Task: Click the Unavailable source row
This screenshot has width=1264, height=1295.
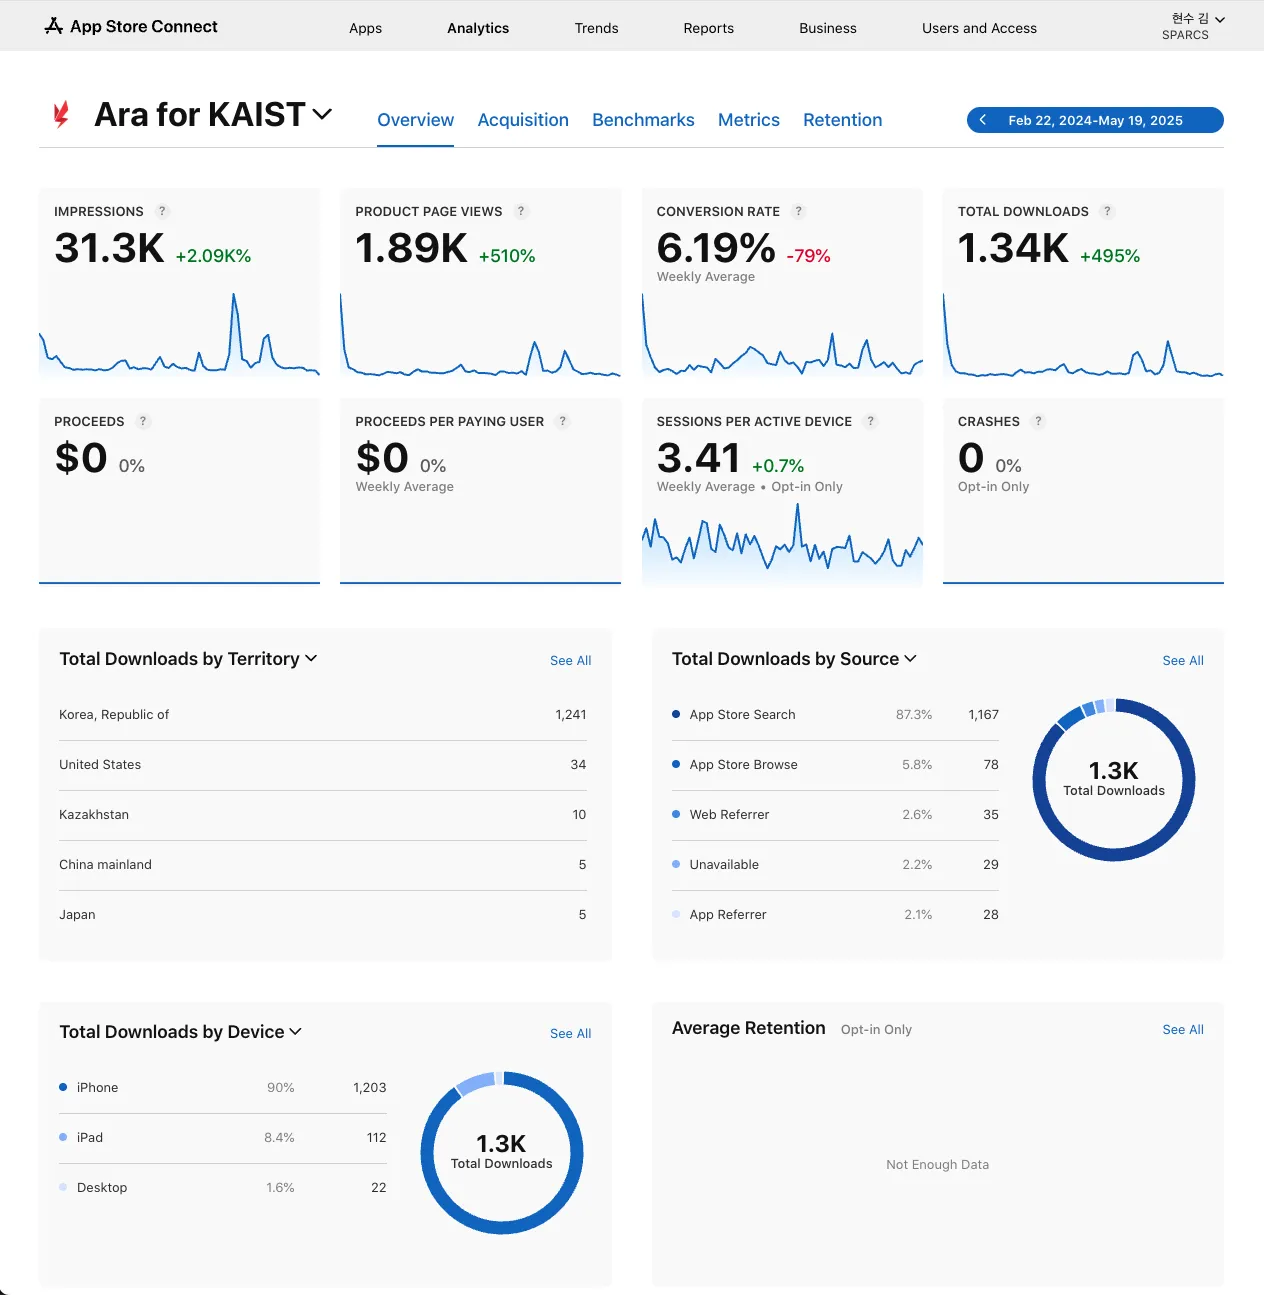Action: (x=835, y=864)
